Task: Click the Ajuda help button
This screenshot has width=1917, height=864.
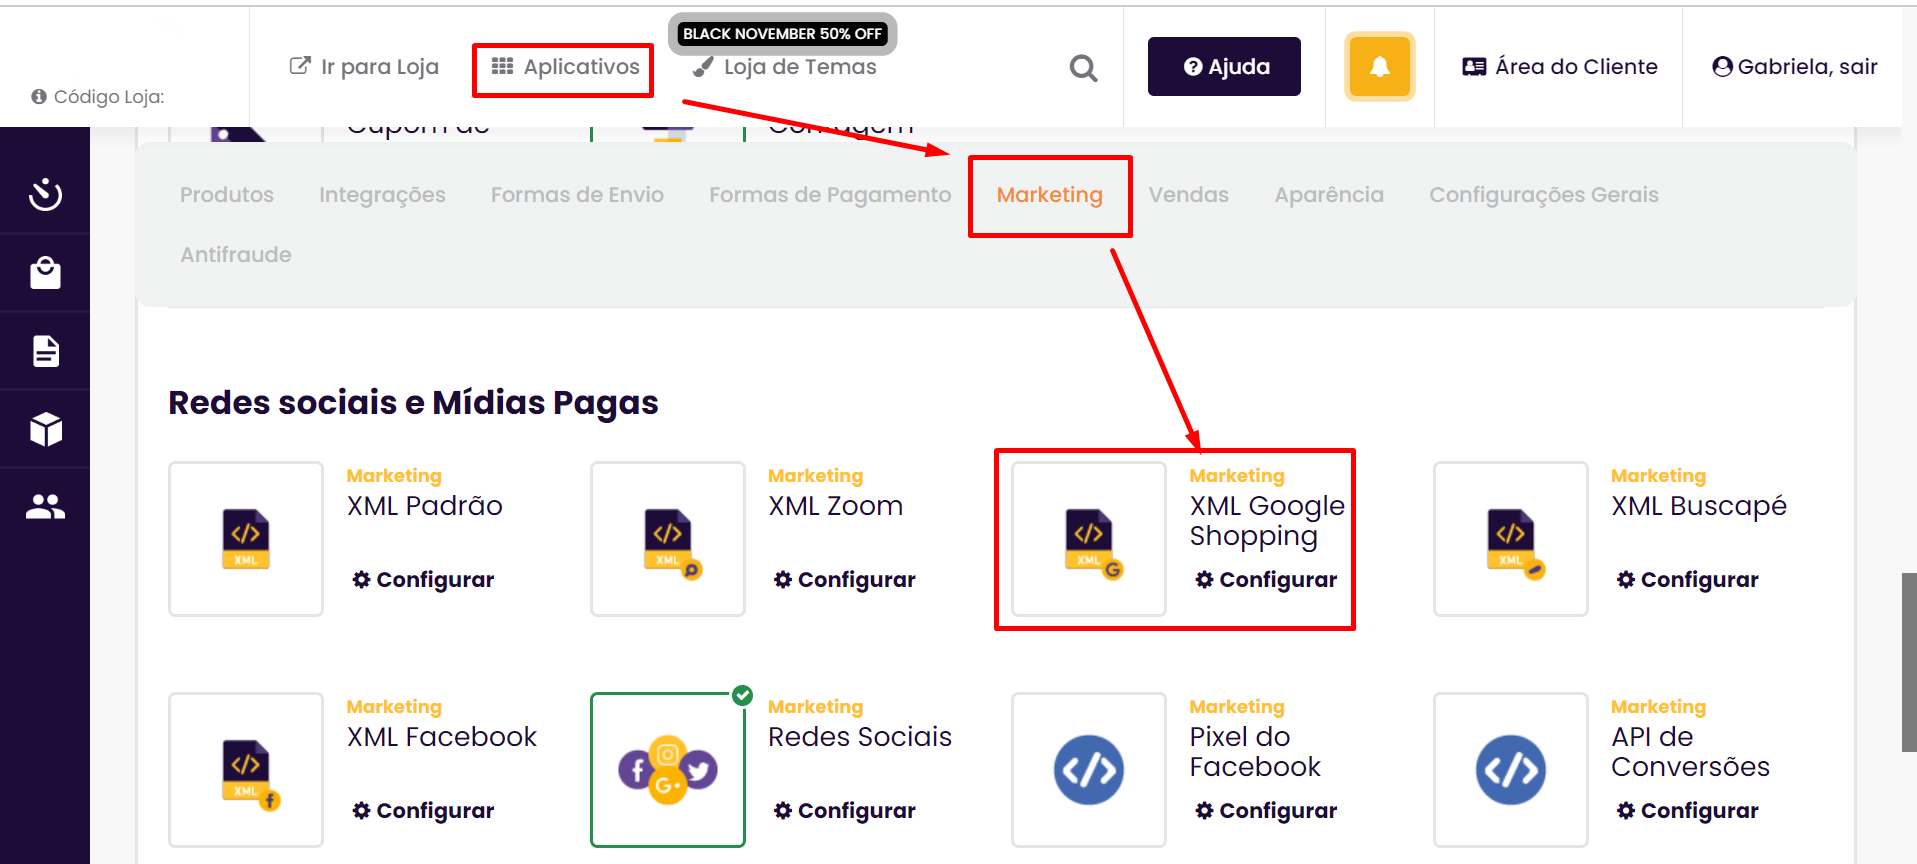Action: click(x=1224, y=67)
